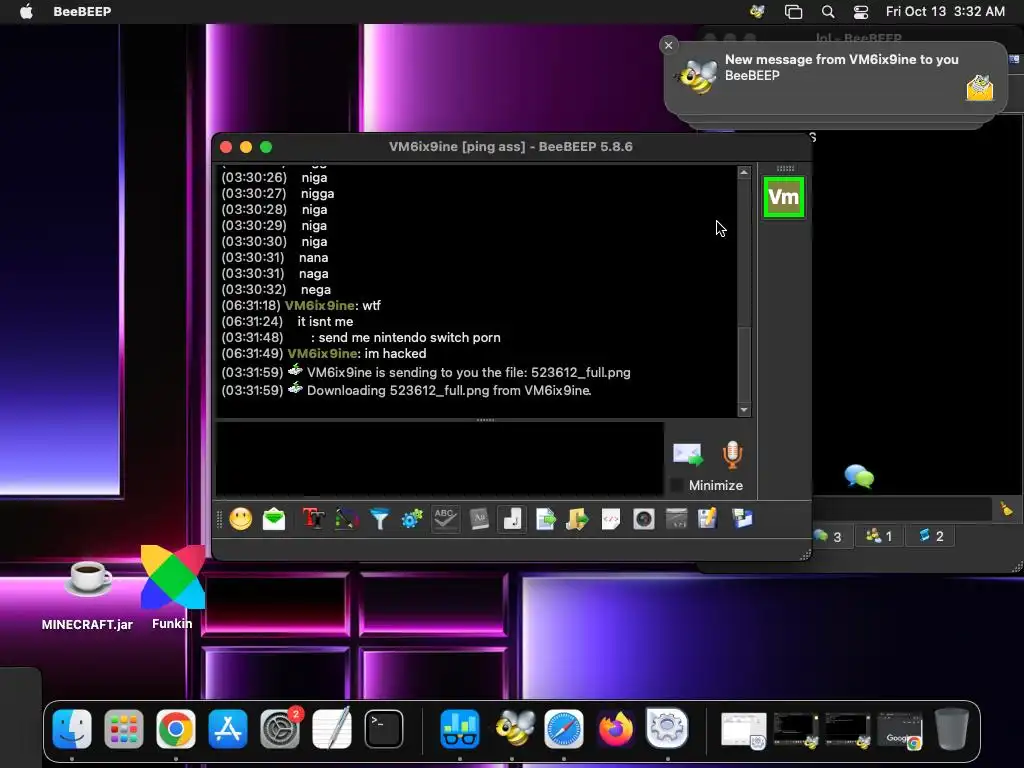Toggle the ABC spell checking icon

[445, 519]
